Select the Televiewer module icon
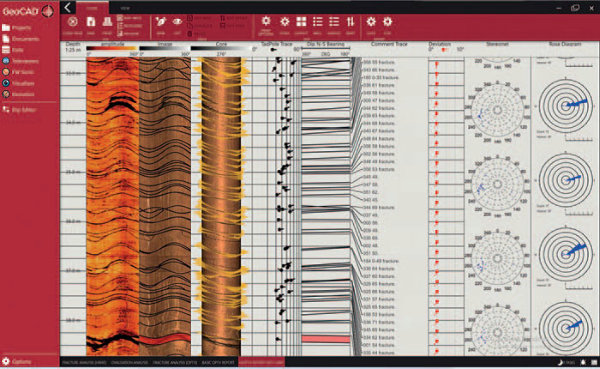Viewport: 600px width, 369px height. point(6,61)
